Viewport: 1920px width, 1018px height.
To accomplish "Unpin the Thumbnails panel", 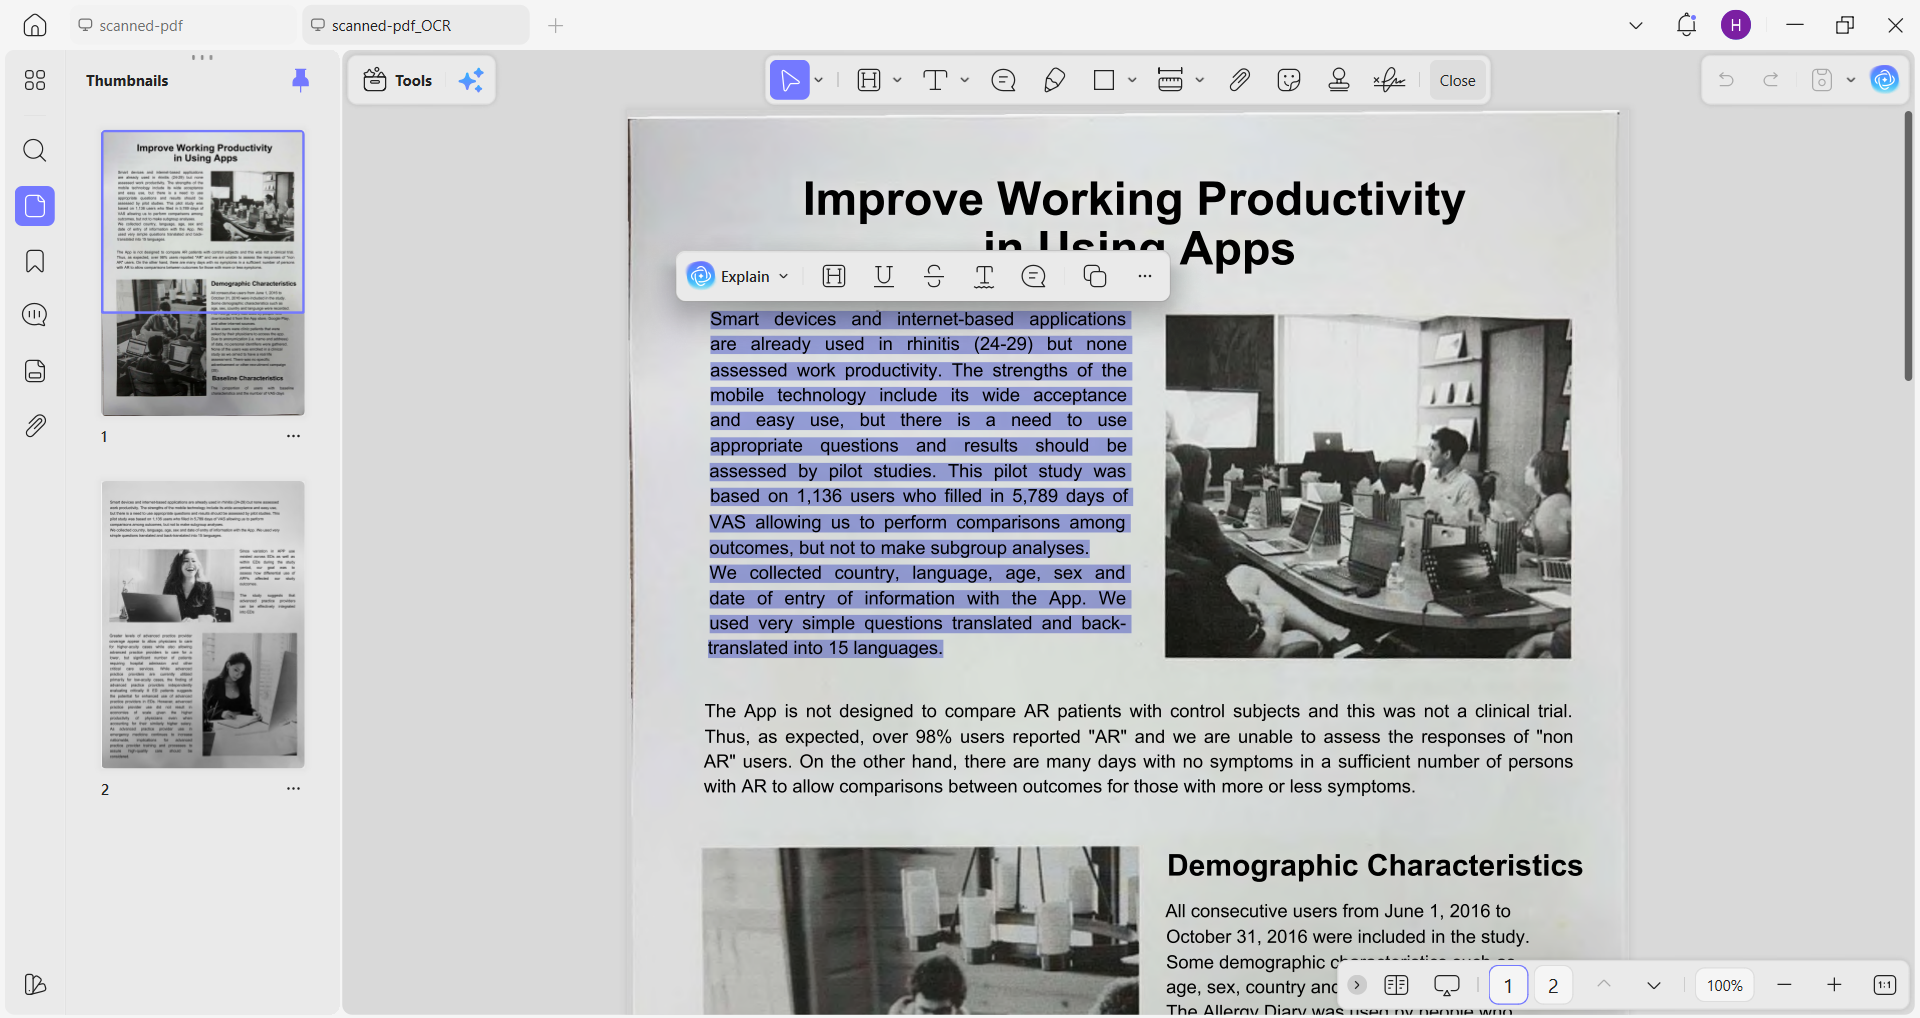I will 300,80.
